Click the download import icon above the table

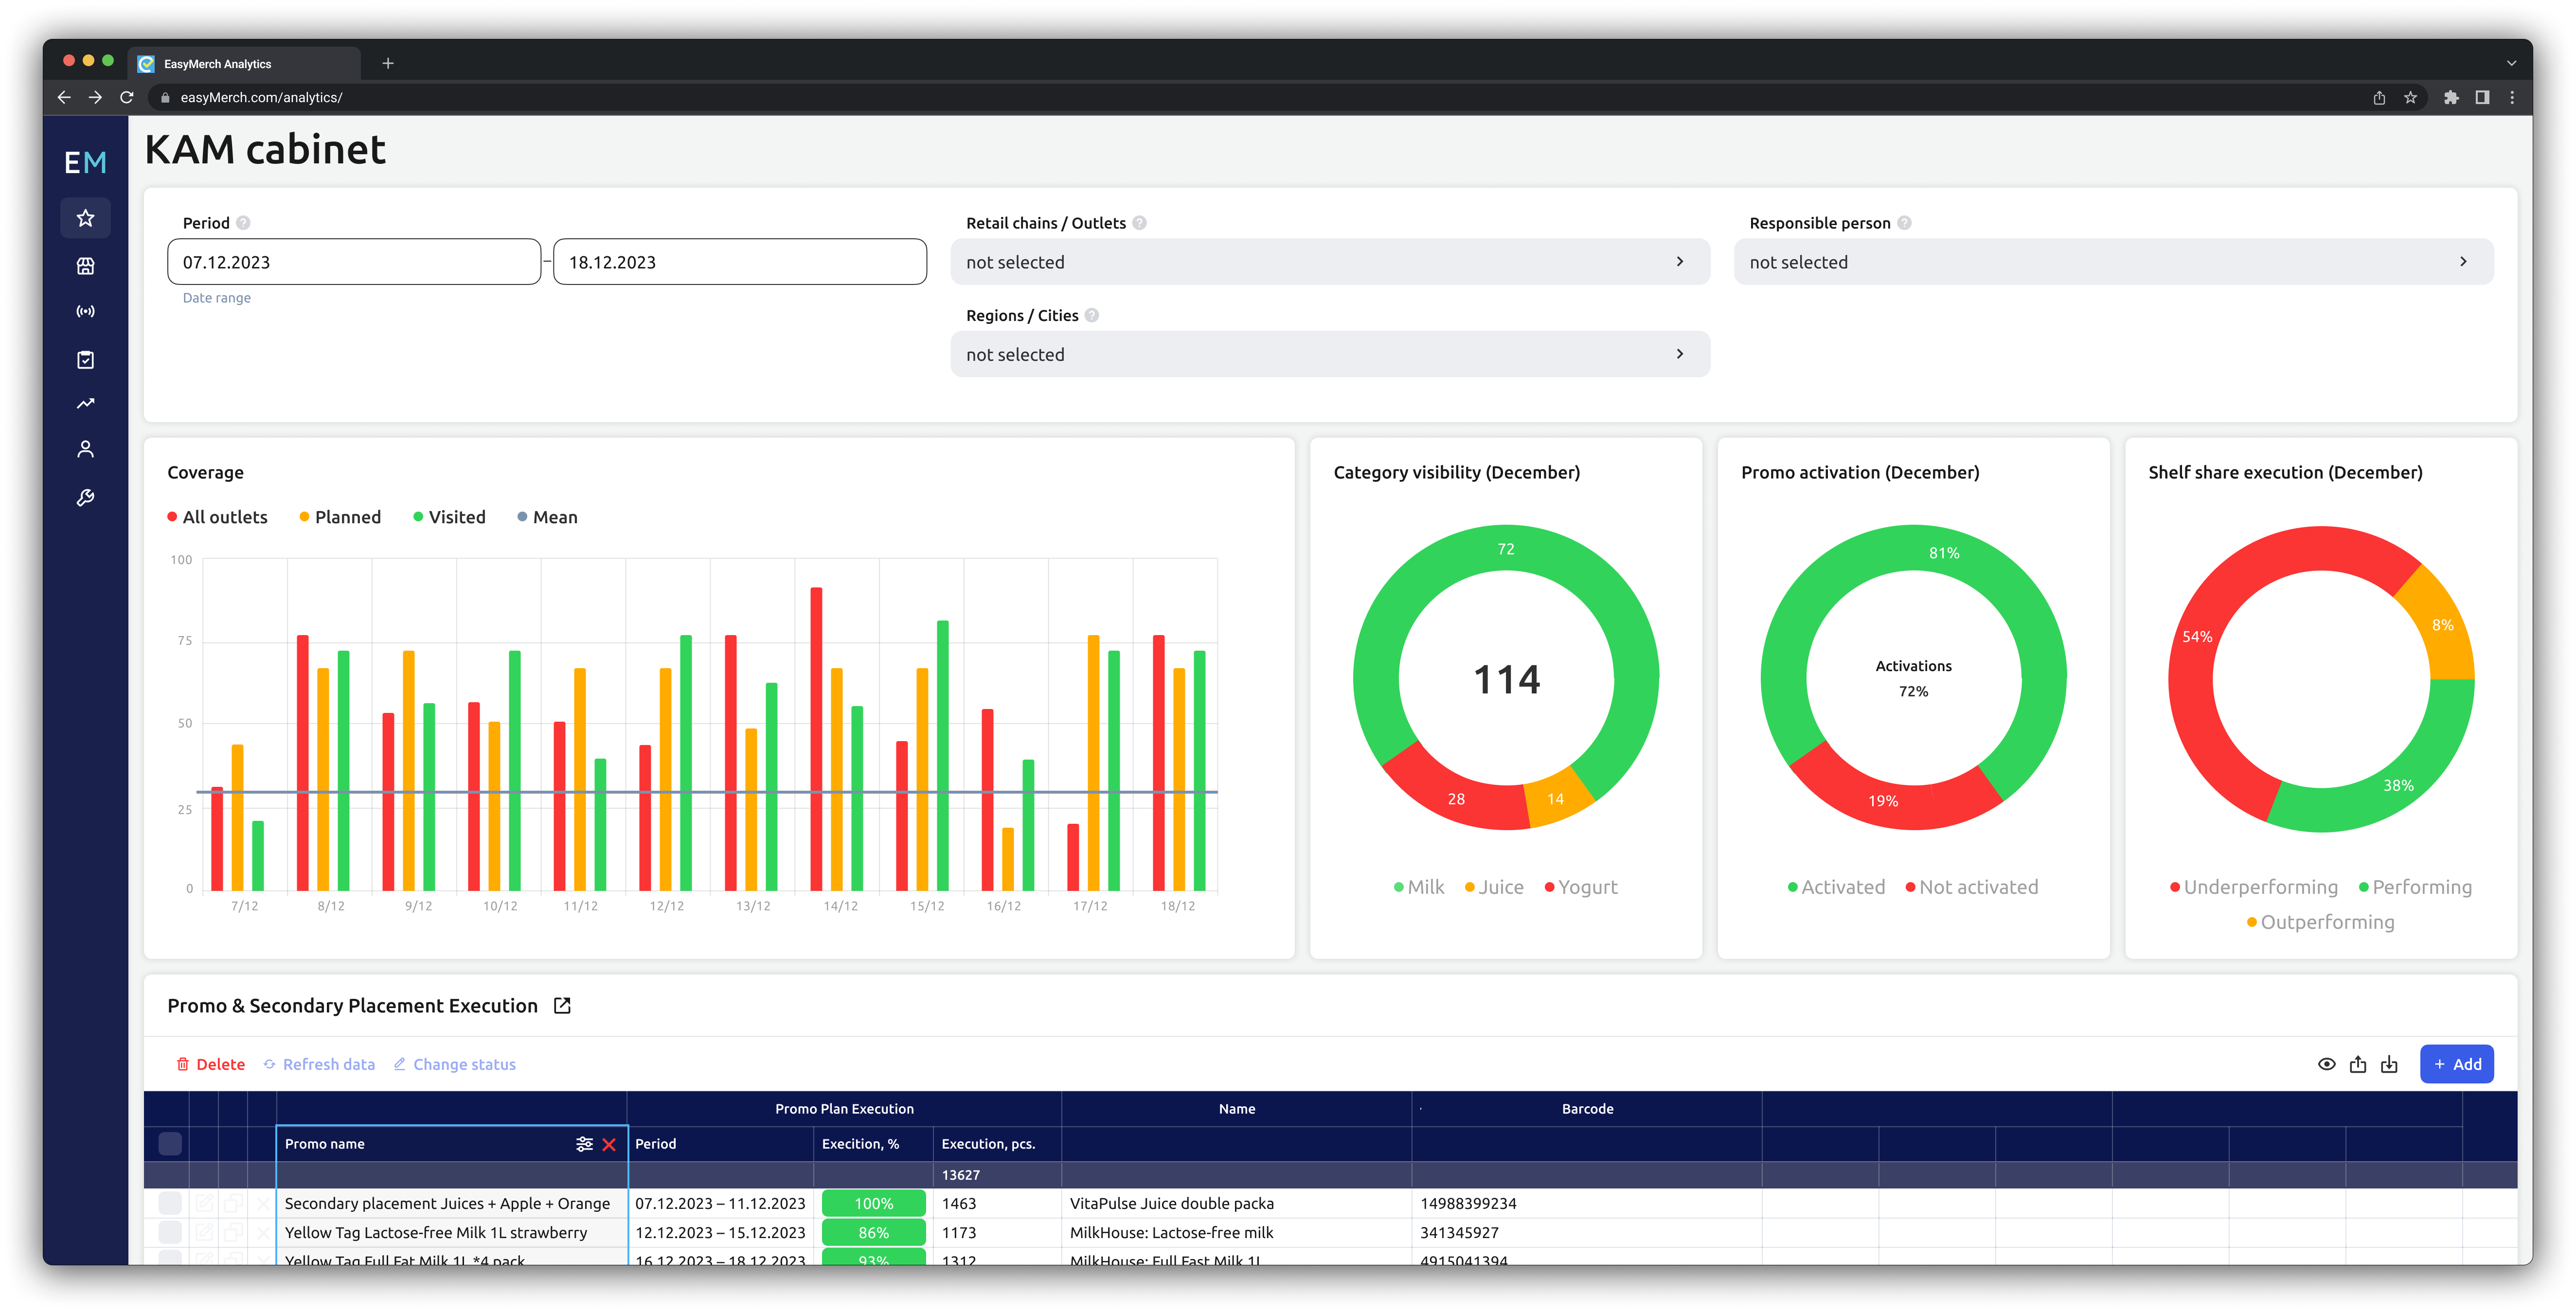click(x=2389, y=1064)
